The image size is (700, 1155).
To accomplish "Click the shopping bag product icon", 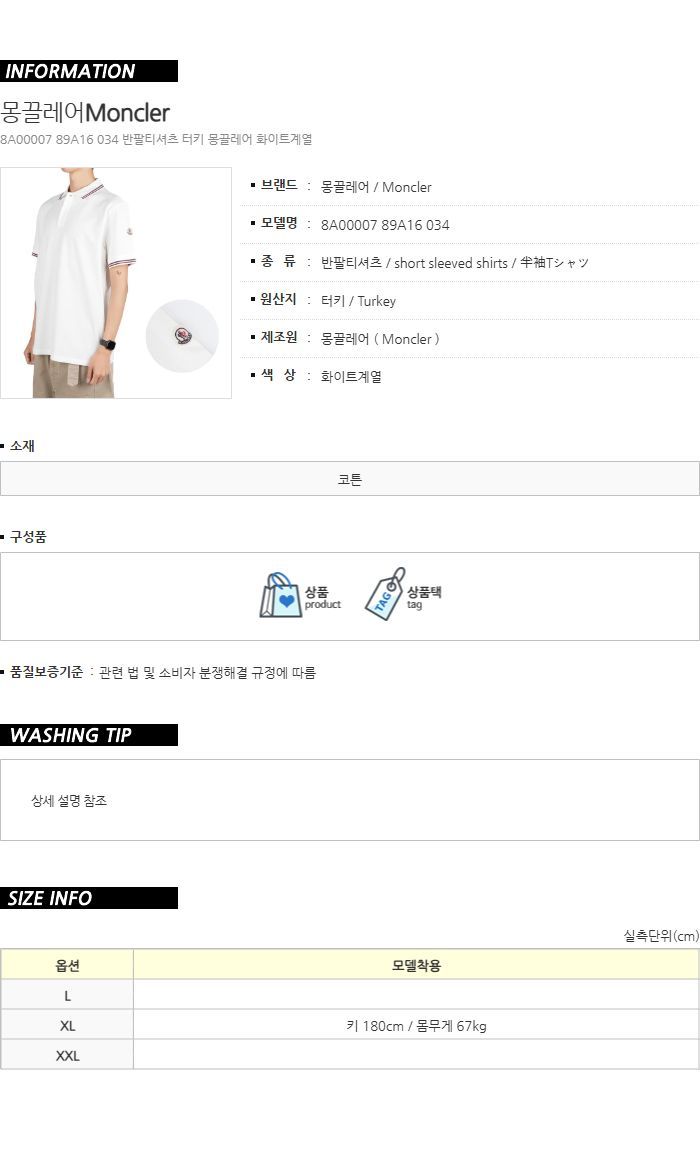I will click(281, 595).
